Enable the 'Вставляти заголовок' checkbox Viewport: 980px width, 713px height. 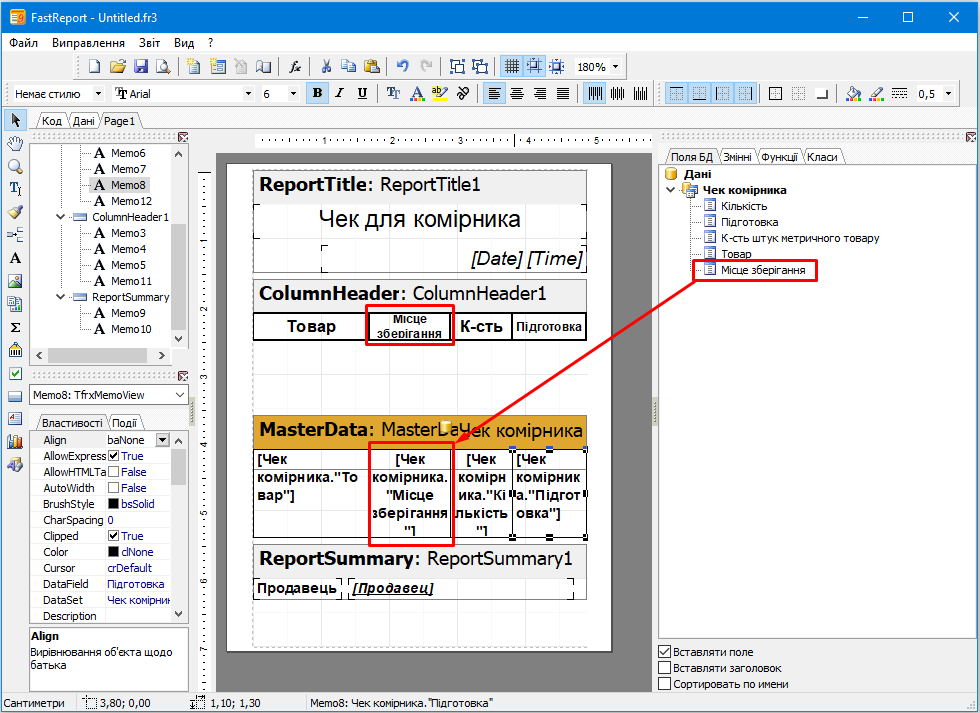click(665, 668)
